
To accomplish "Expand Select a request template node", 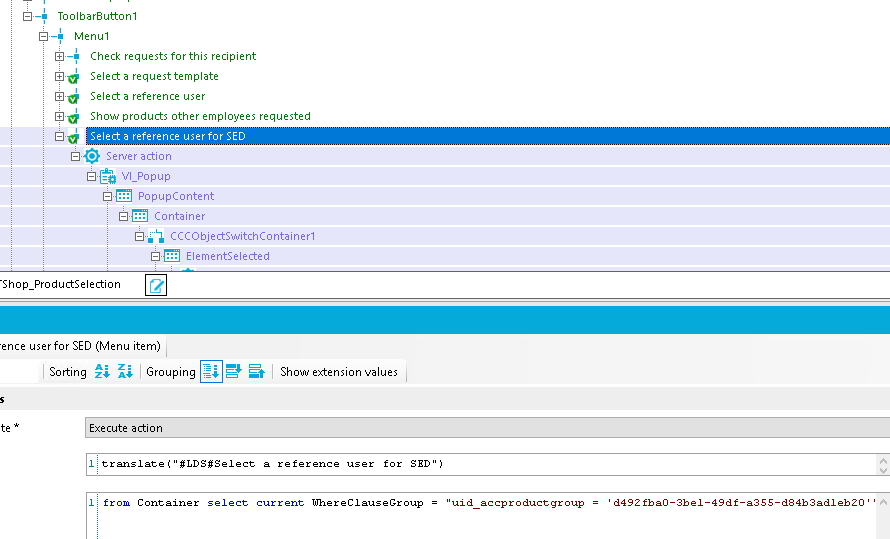I will click(x=59, y=76).
